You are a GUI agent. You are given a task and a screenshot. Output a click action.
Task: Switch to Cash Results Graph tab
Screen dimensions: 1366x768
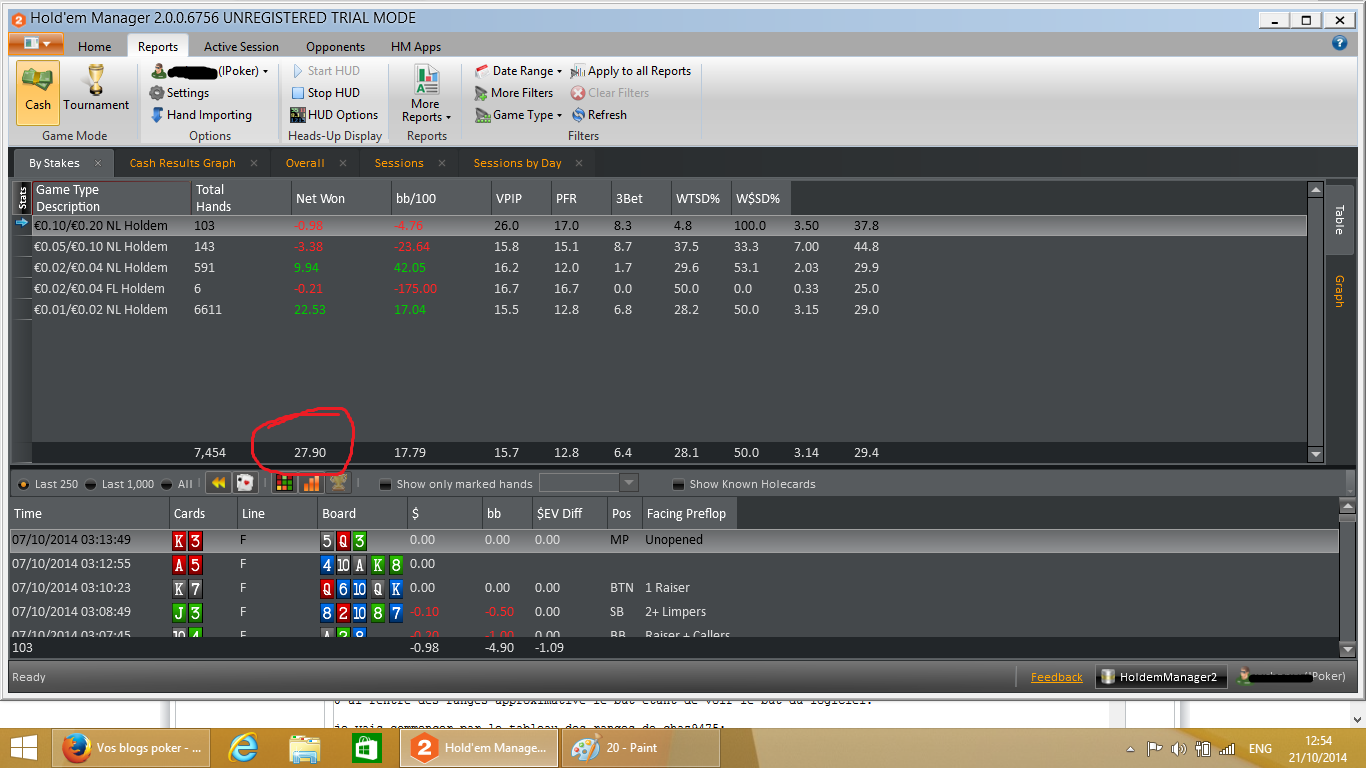coord(183,163)
